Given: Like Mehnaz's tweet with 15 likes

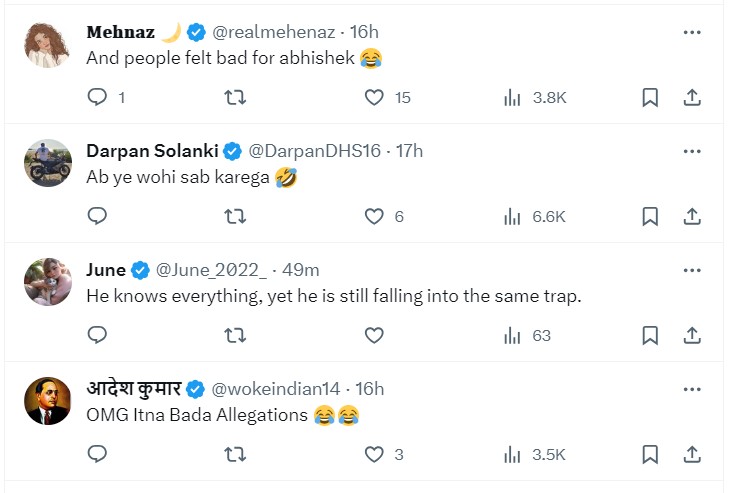Looking at the screenshot, I should [x=374, y=97].
